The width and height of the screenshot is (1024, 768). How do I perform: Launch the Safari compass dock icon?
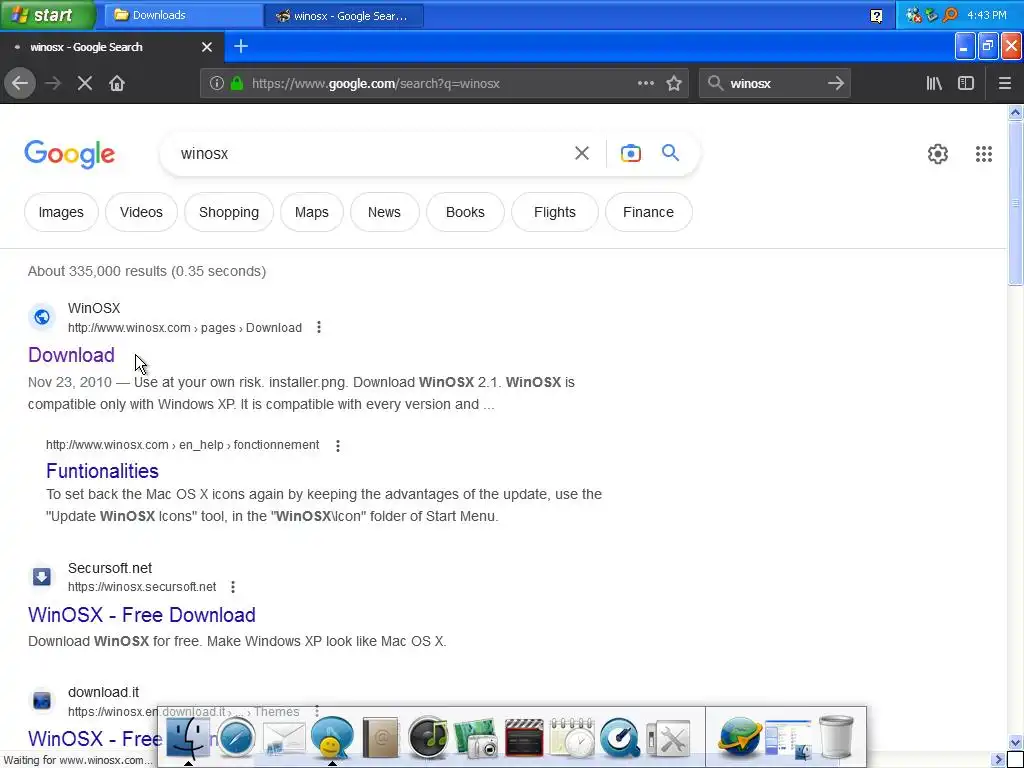click(x=236, y=739)
